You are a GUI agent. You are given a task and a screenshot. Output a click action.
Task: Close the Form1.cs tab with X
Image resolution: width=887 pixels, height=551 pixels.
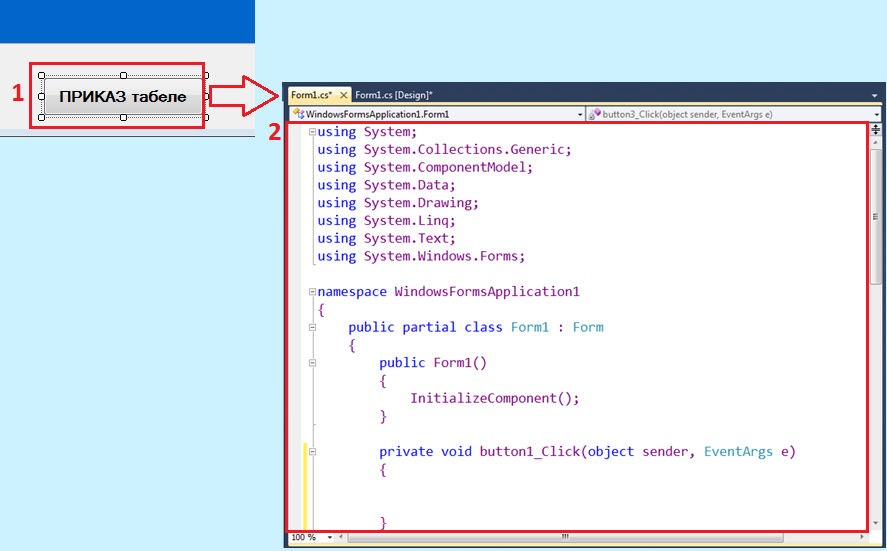point(343,95)
